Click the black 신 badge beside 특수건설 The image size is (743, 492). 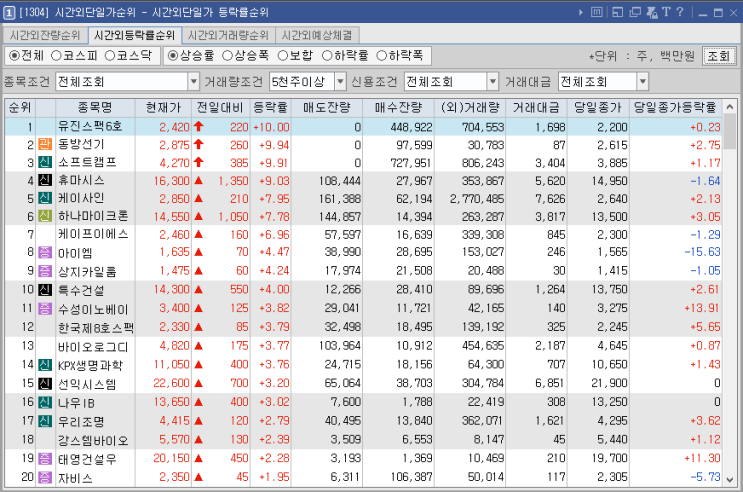(x=45, y=289)
